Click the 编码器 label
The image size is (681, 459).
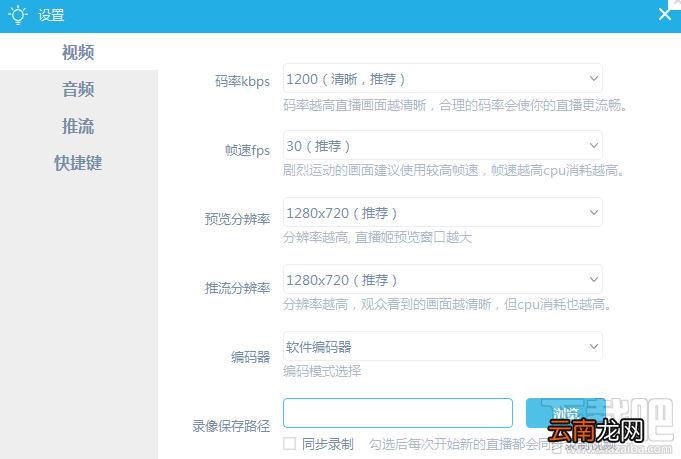point(250,357)
